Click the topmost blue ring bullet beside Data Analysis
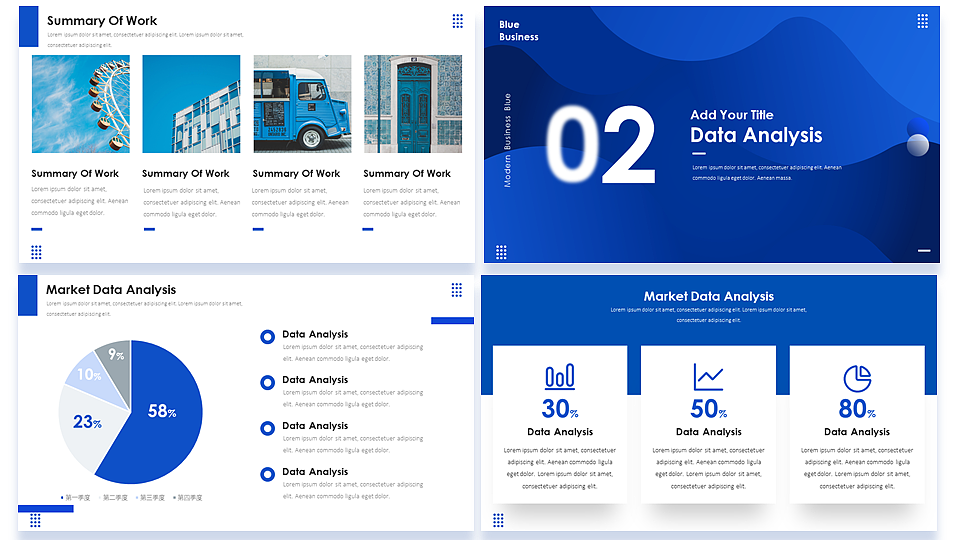 [268, 337]
